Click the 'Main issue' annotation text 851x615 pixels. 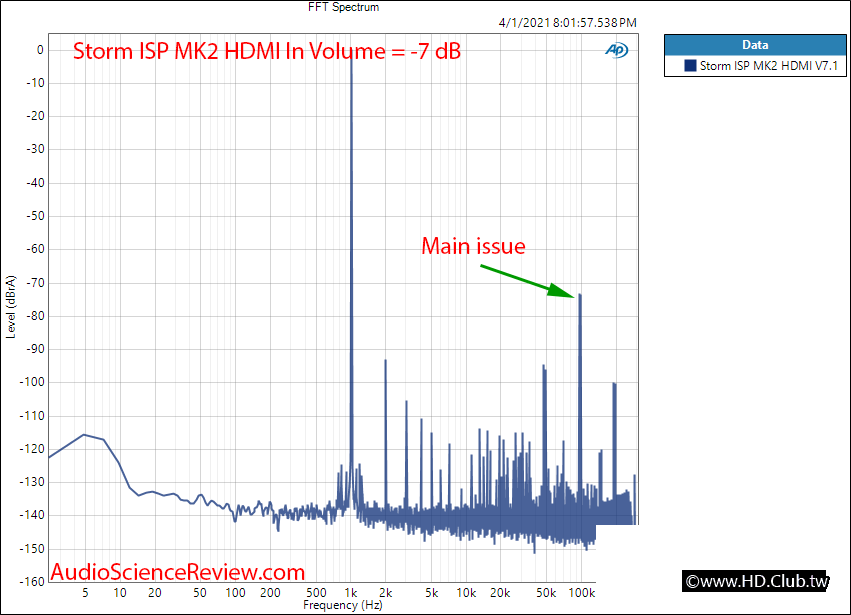pyautogui.click(x=473, y=246)
